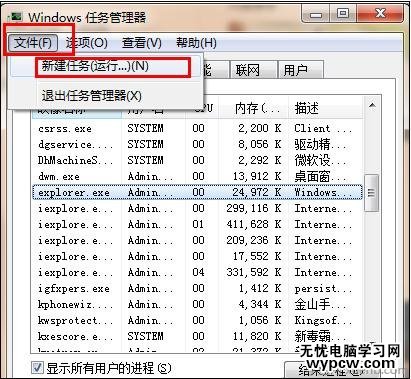Click the scroll up arrow of process list
This screenshot has height=379, width=411.
coord(372,106)
